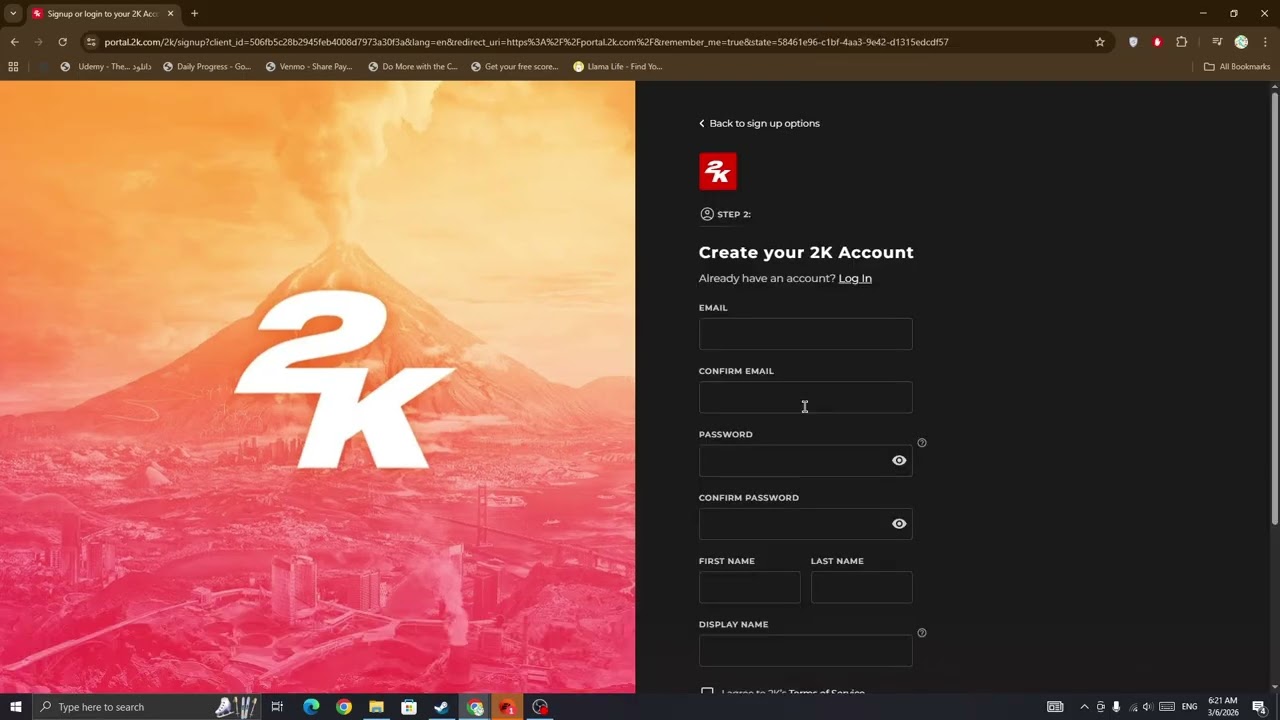Open the Daily Progress bookmark
Screen dimensions: 1280x720
(207, 67)
